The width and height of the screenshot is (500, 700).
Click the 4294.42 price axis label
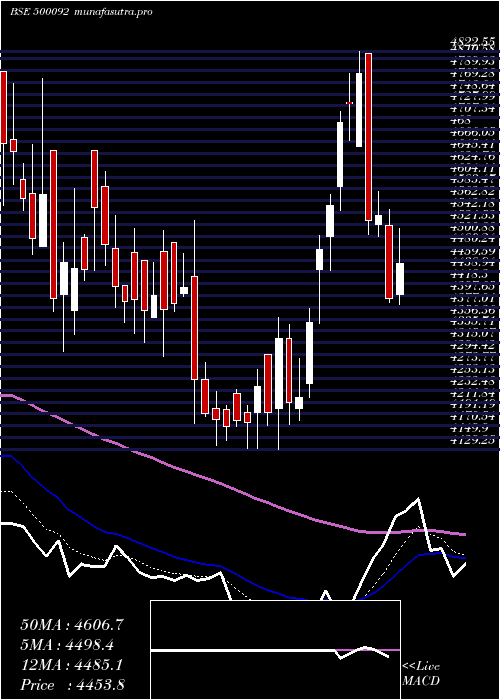point(472,346)
